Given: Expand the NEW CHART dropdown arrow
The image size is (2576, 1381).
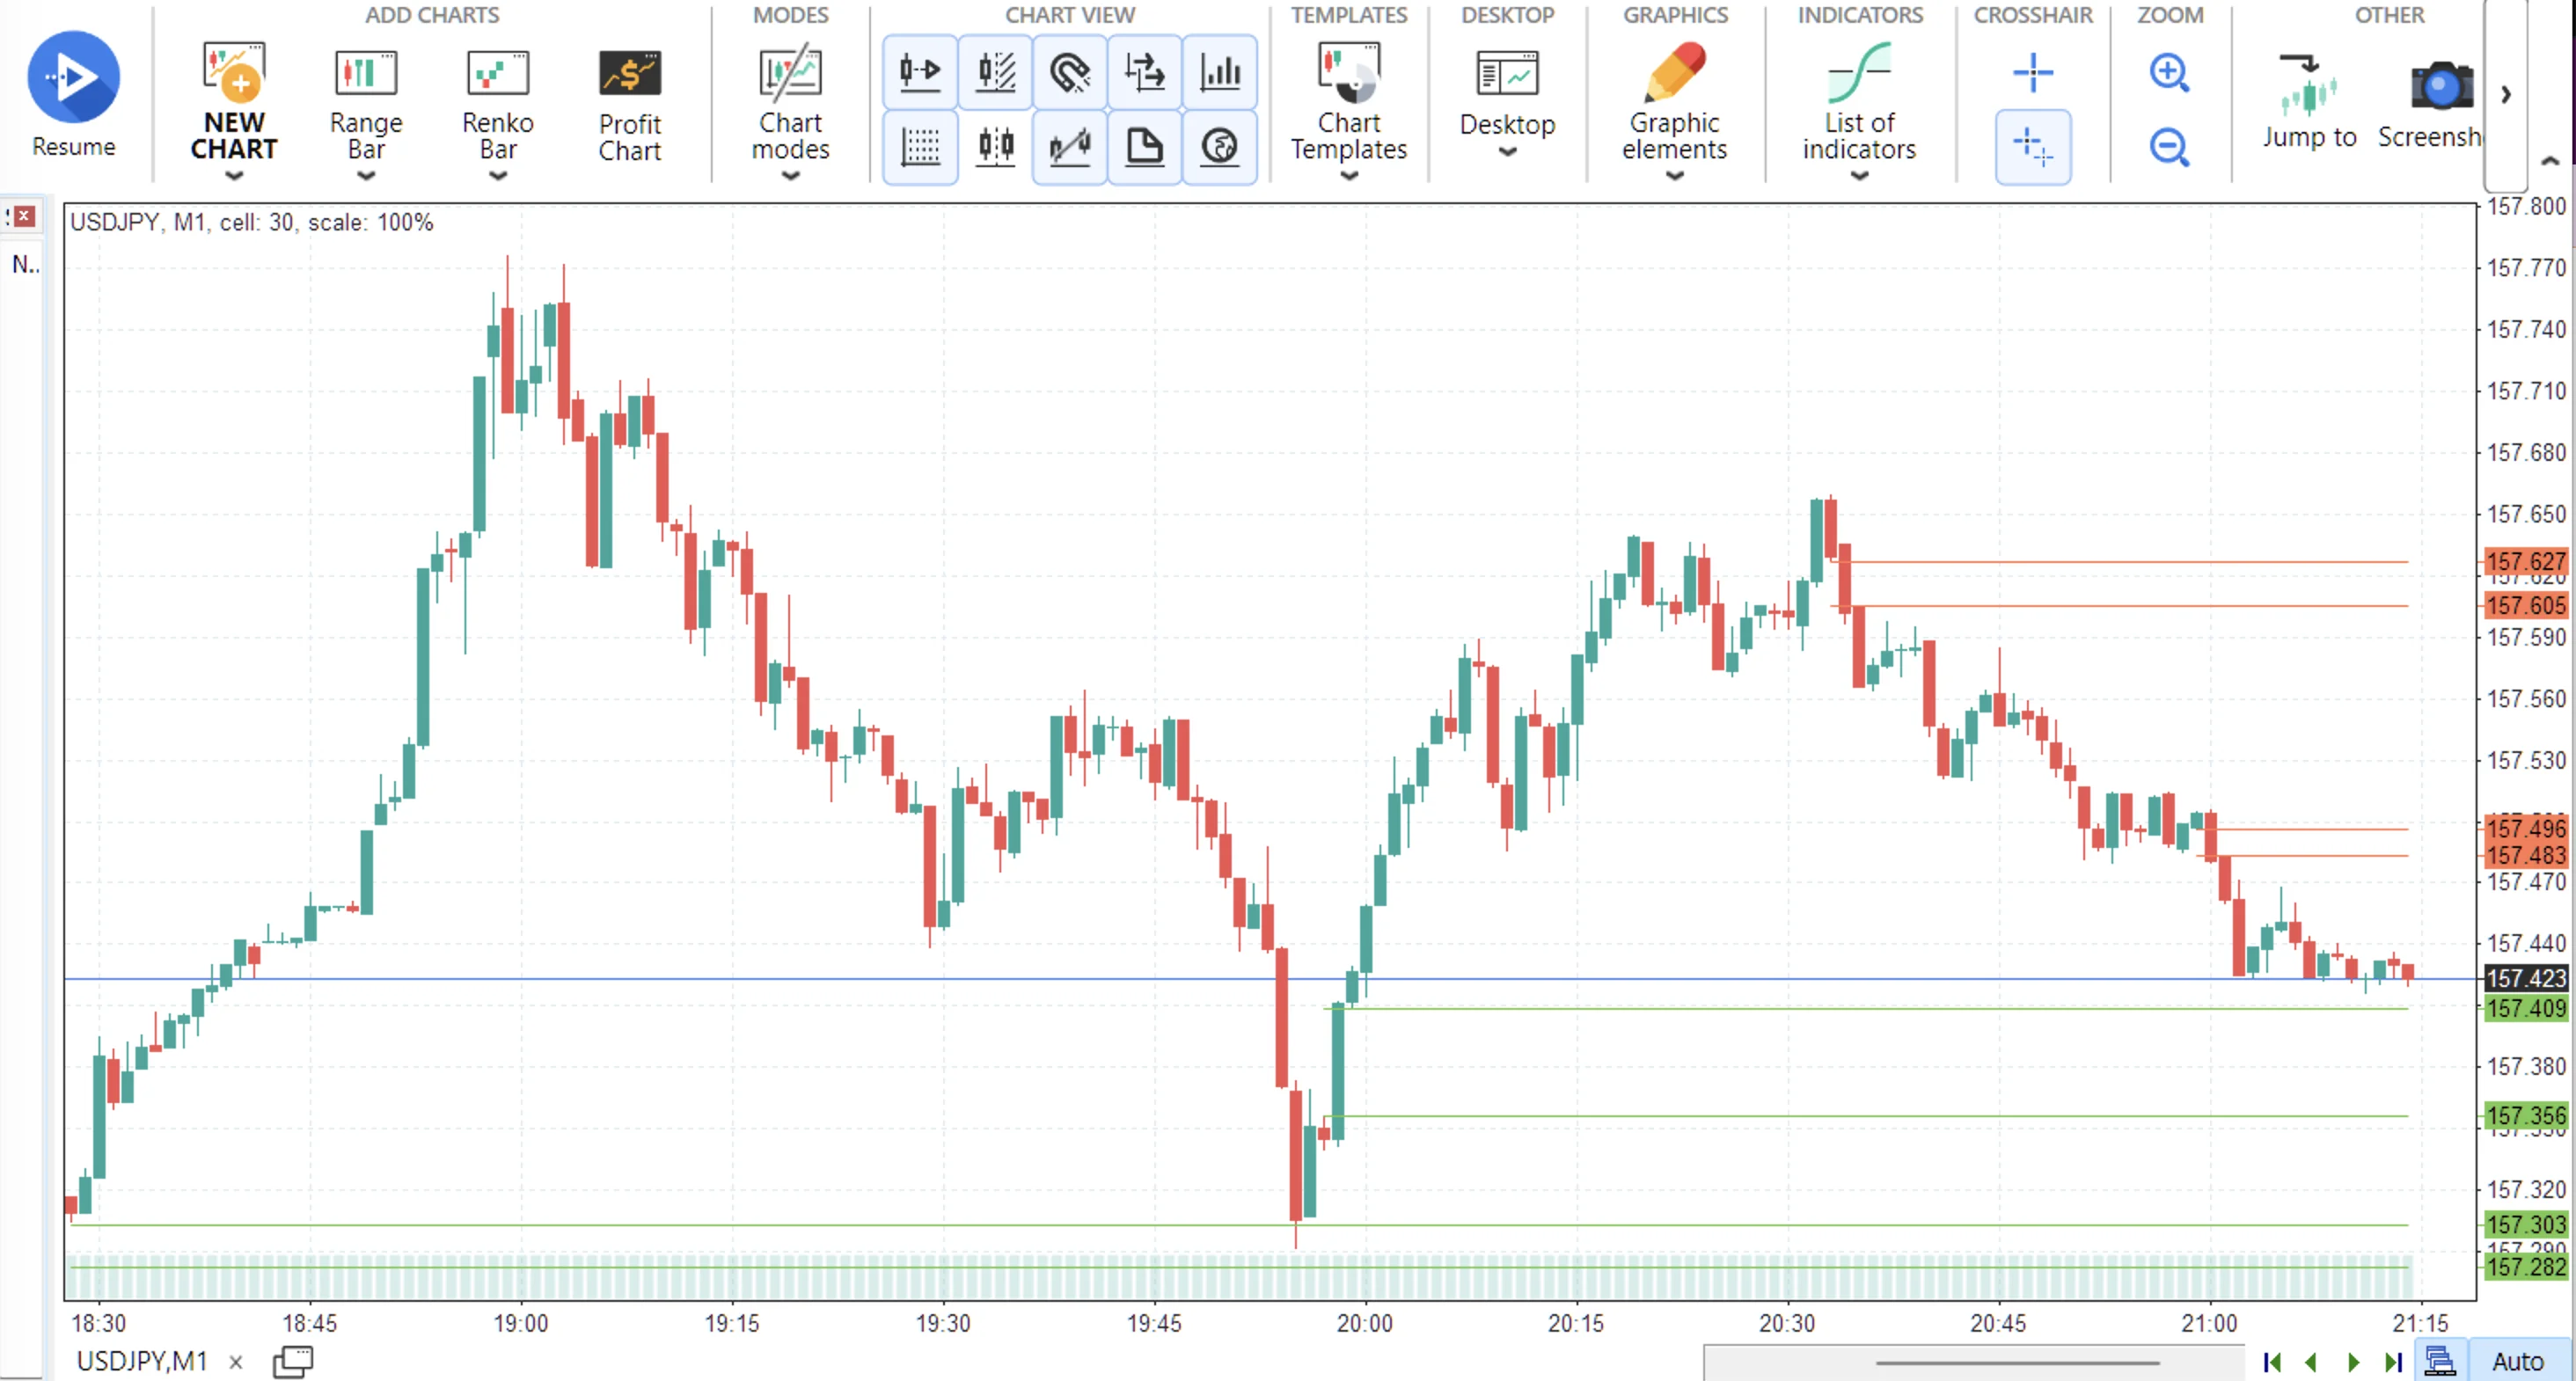Looking at the screenshot, I should click(x=234, y=176).
